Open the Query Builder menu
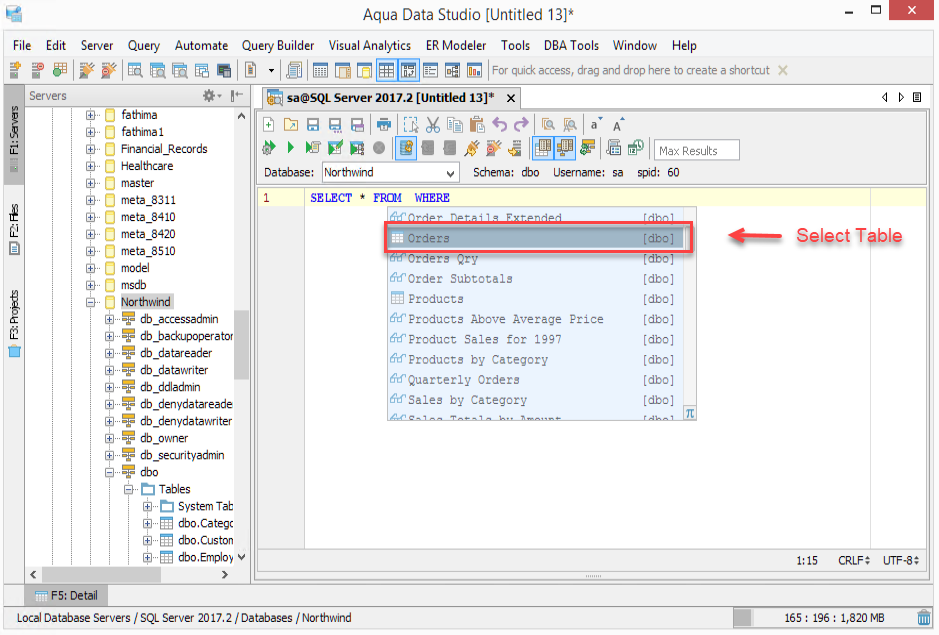Screen dimensions: 939x635 tap(278, 46)
